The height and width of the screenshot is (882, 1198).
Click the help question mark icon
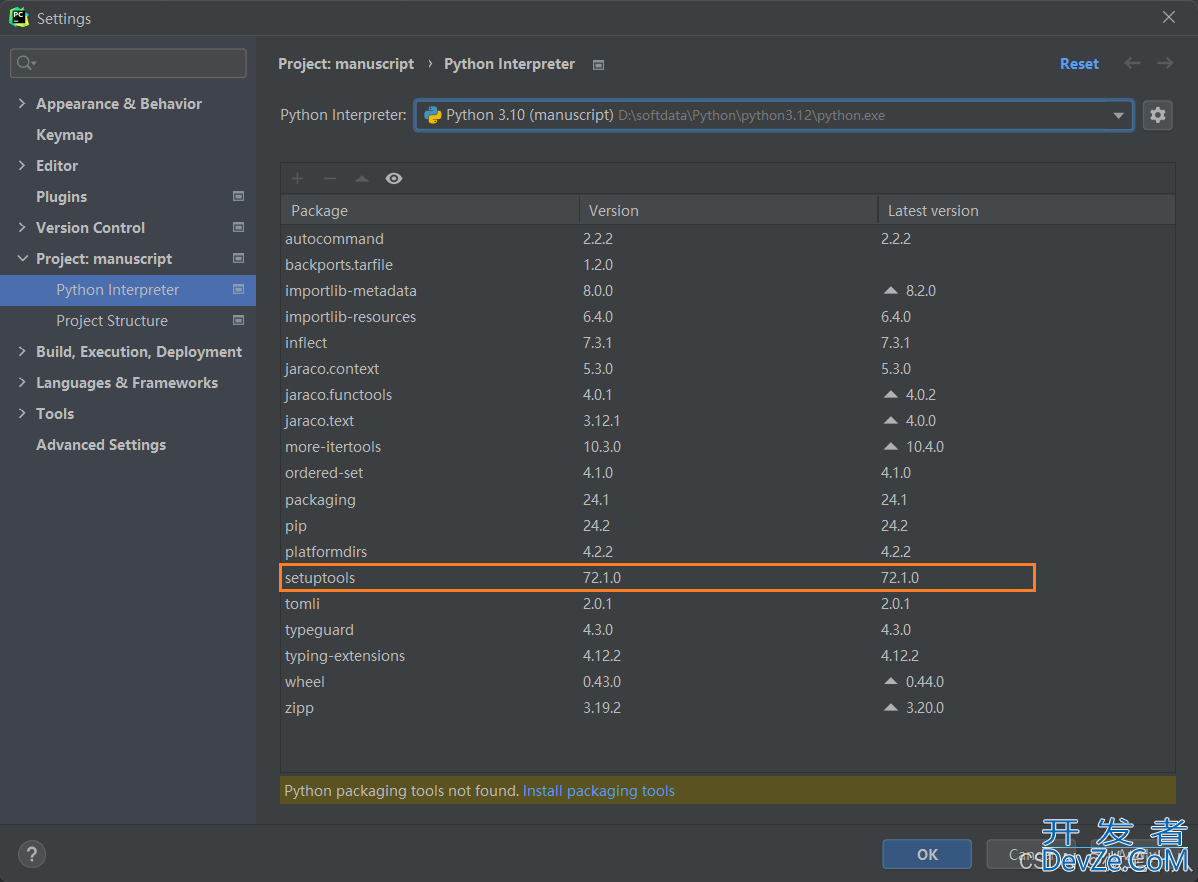[32, 854]
